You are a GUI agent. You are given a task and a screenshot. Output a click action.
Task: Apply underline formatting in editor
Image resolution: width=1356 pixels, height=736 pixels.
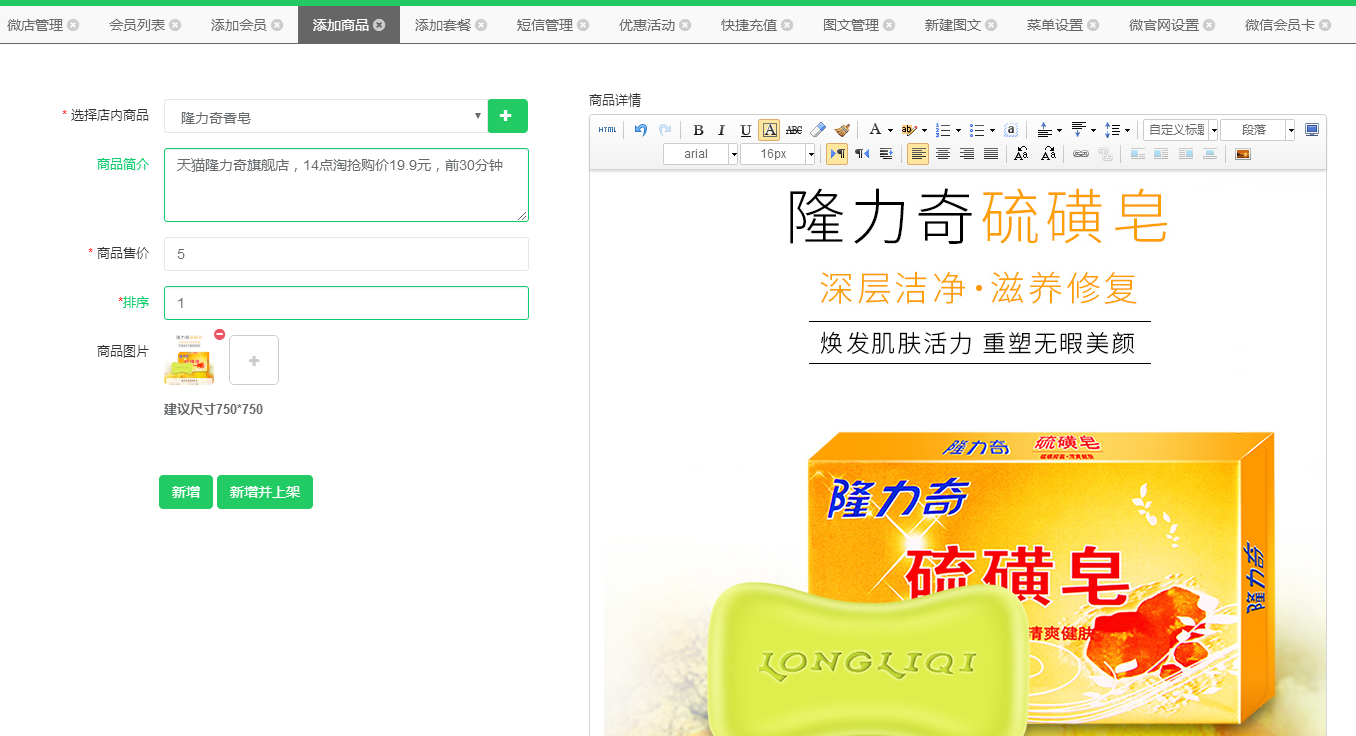pos(745,130)
